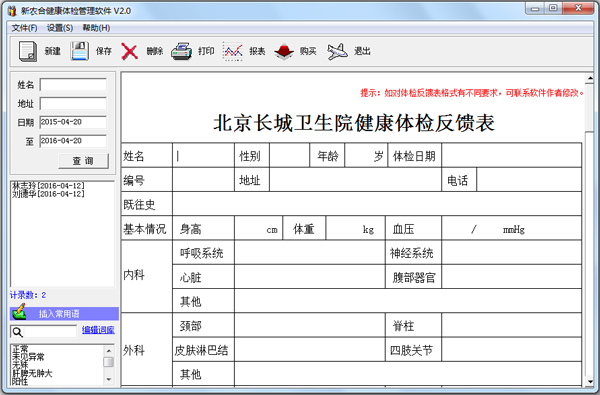Click the 姓名 cell in the form
The image size is (600, 395).
[x=204, y=156]
